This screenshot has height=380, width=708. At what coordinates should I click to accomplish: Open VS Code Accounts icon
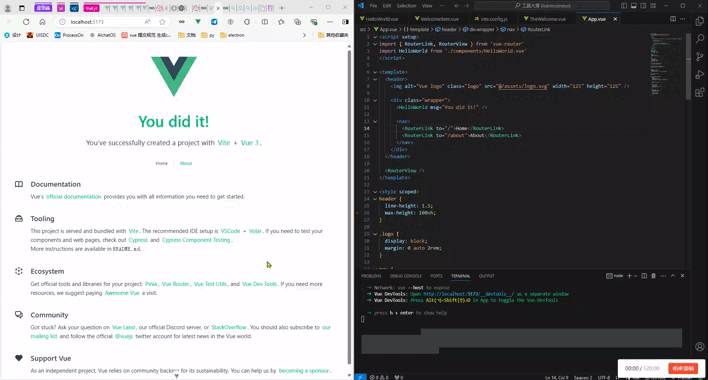(699, 347)
